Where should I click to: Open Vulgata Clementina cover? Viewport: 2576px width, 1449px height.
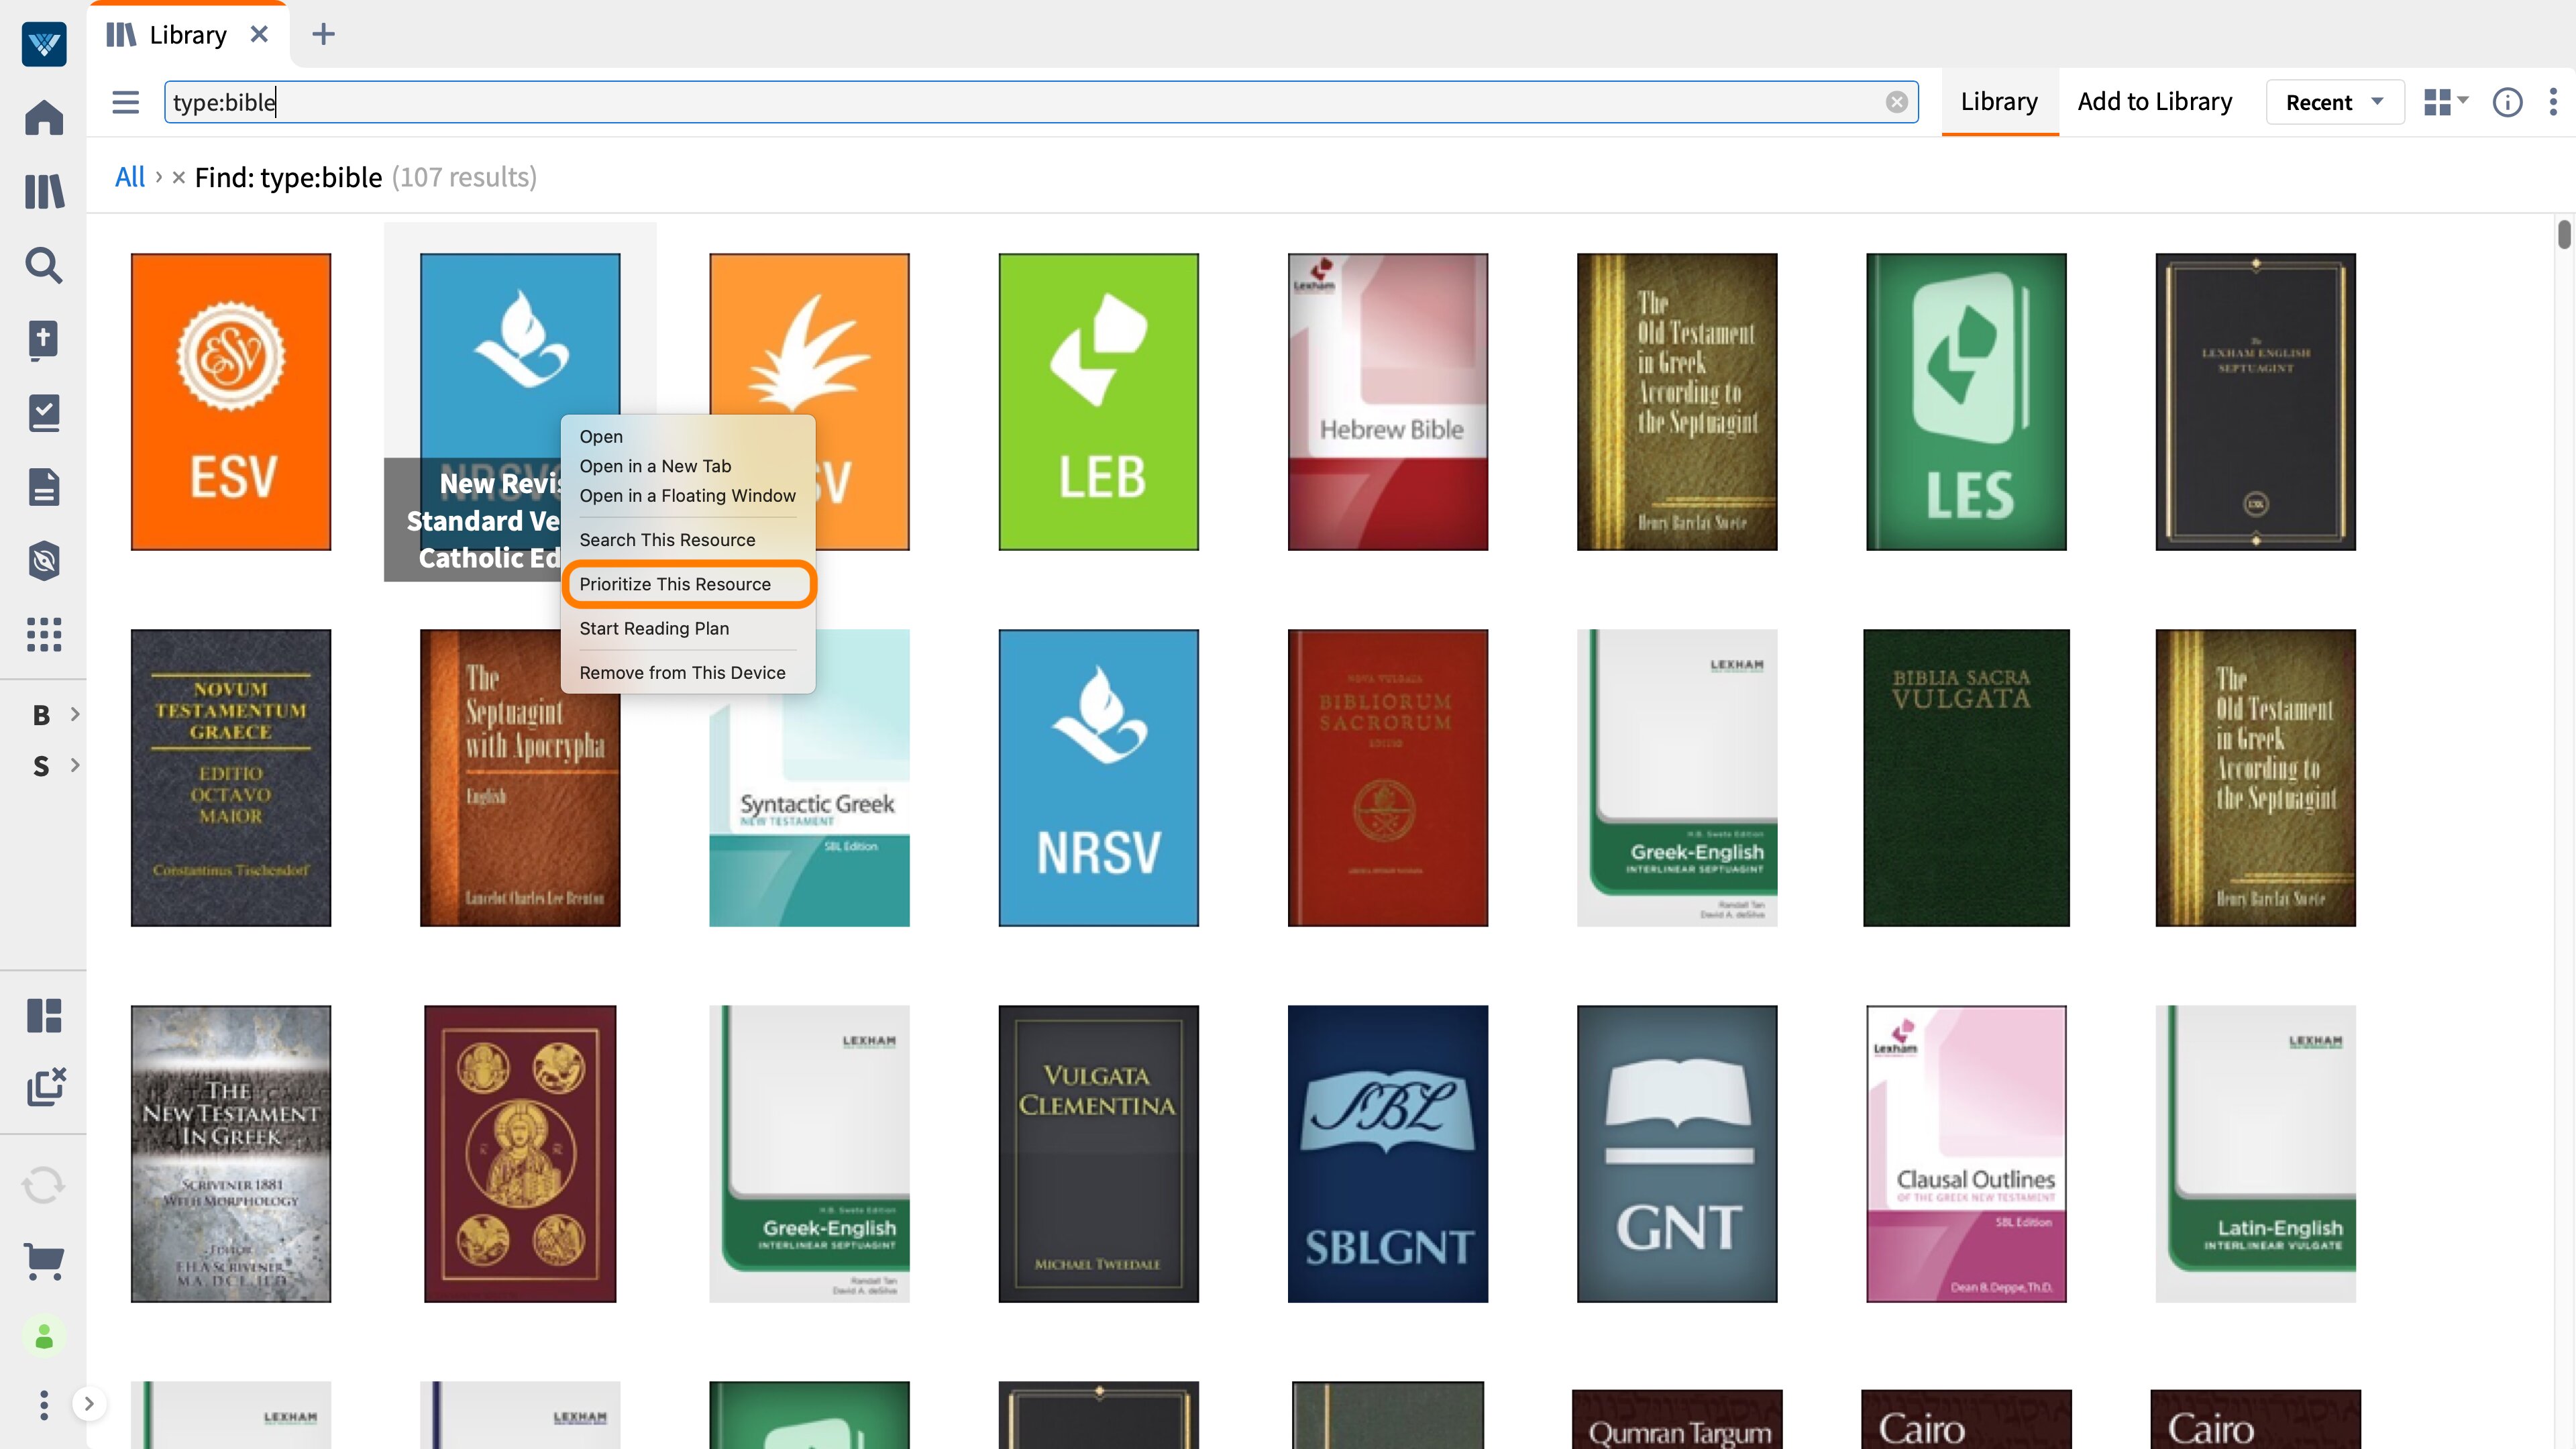point(1098,1154)
